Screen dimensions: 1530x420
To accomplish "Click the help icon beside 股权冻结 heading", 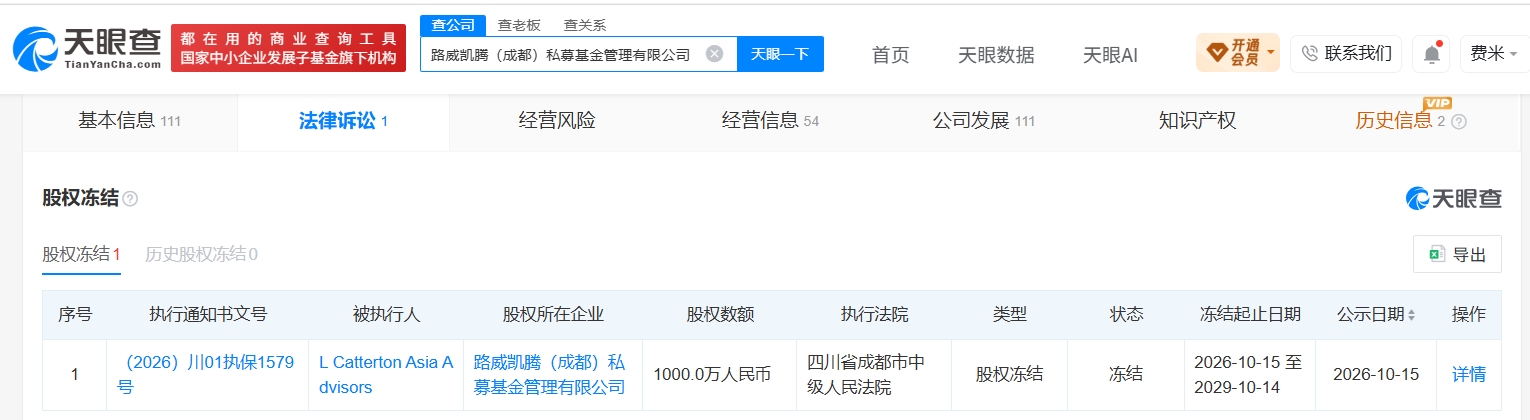I will pyautogui.click(x=130, y=199).
